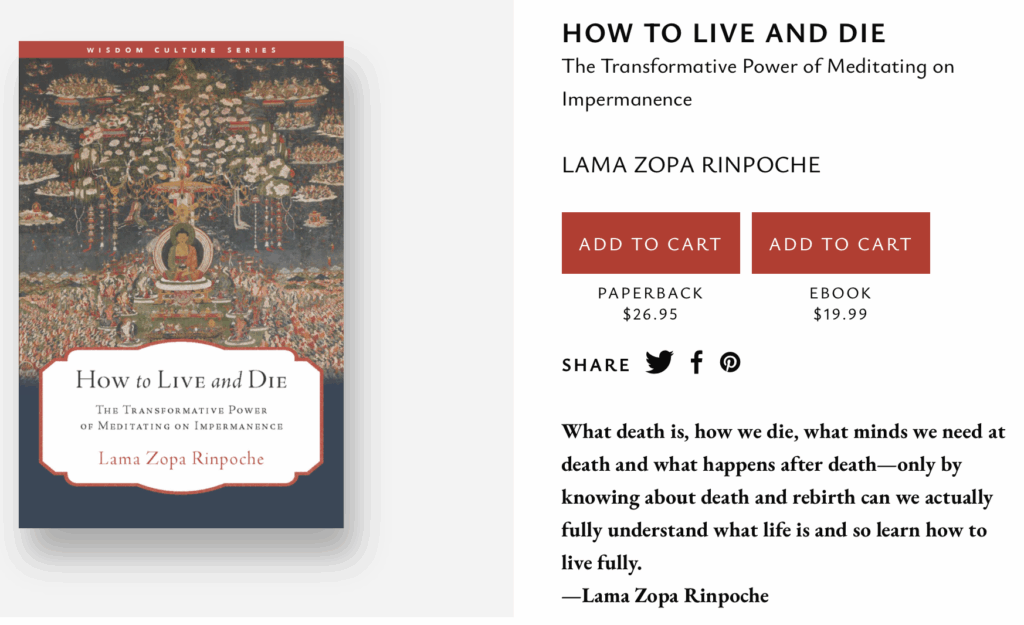1024x625 pixels.
Task: Click the dark blue bottom band of the cover
Action: click(181, 508)
